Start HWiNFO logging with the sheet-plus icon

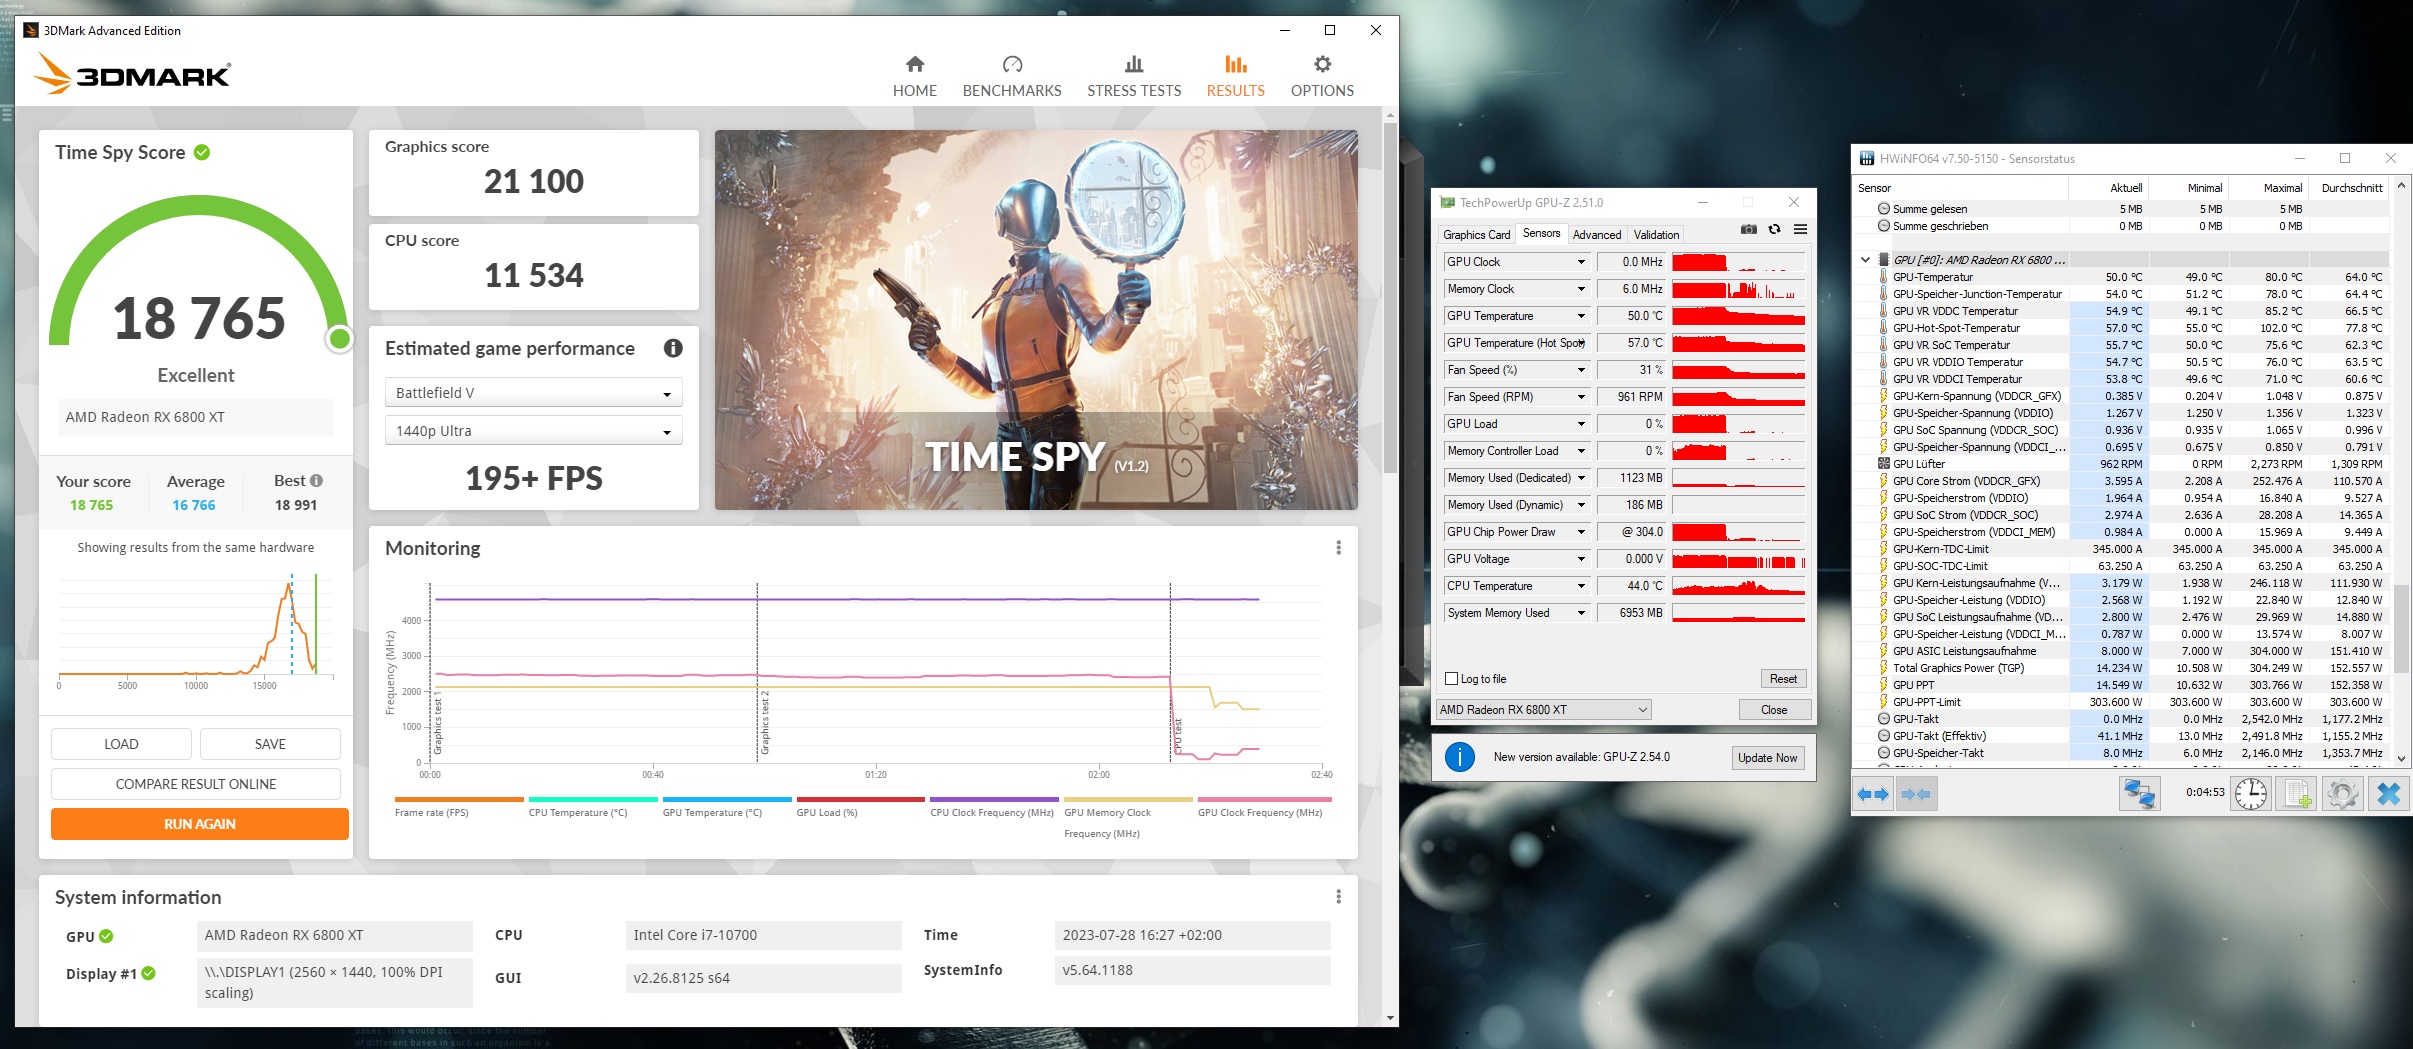[x=2296, y=794]
